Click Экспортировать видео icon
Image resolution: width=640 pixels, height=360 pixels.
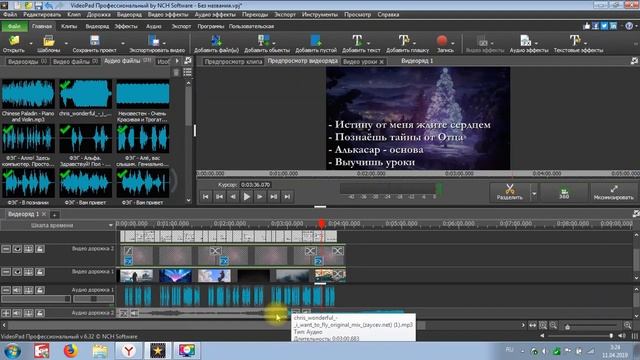click(154, 40)
